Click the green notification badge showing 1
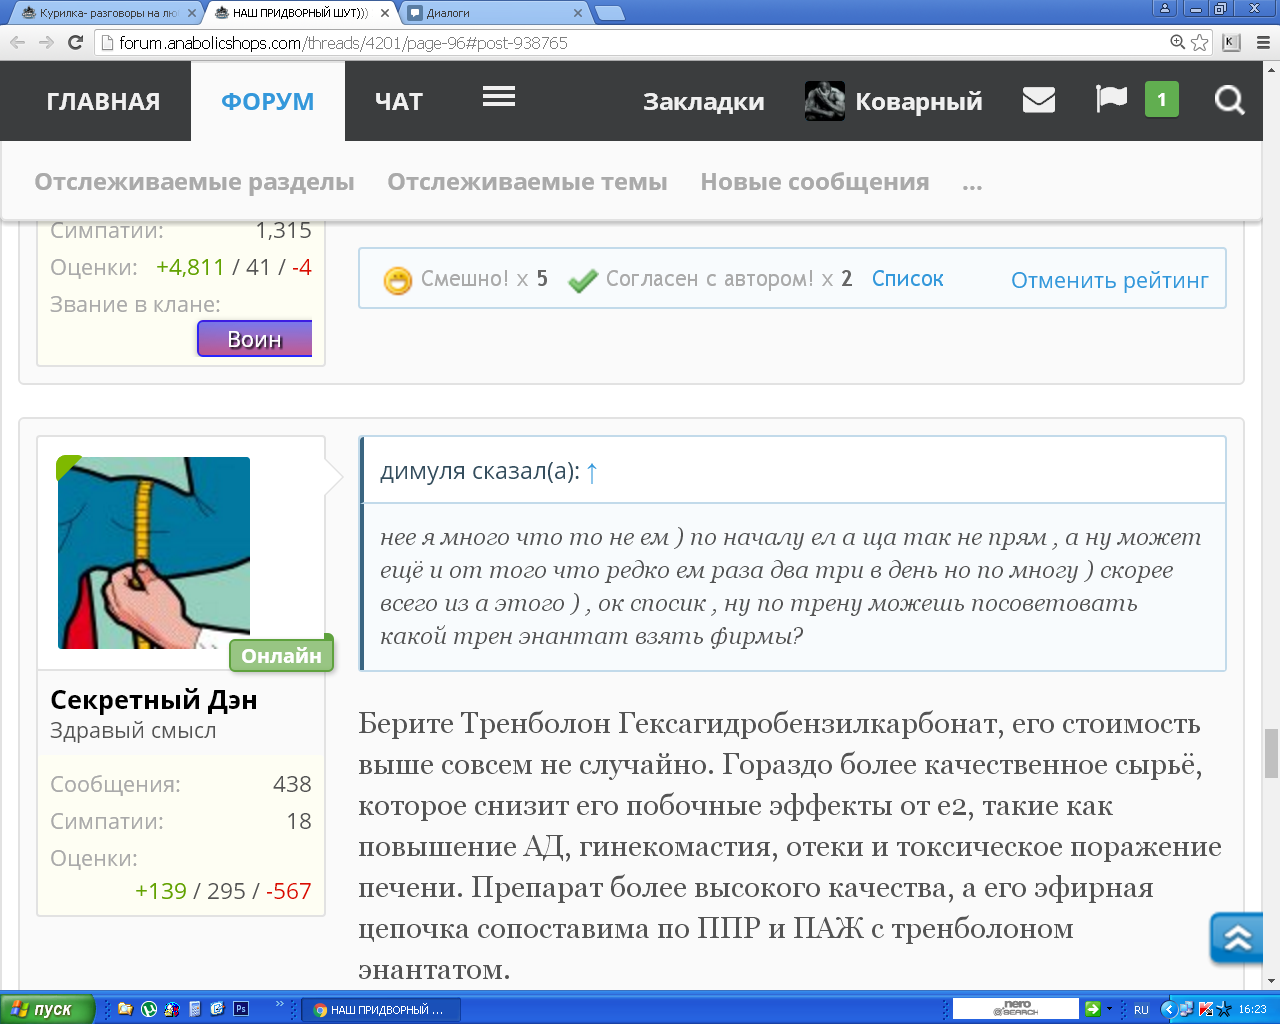The width and height of the screenshot is (1280, 1024). coord(1161,99)
